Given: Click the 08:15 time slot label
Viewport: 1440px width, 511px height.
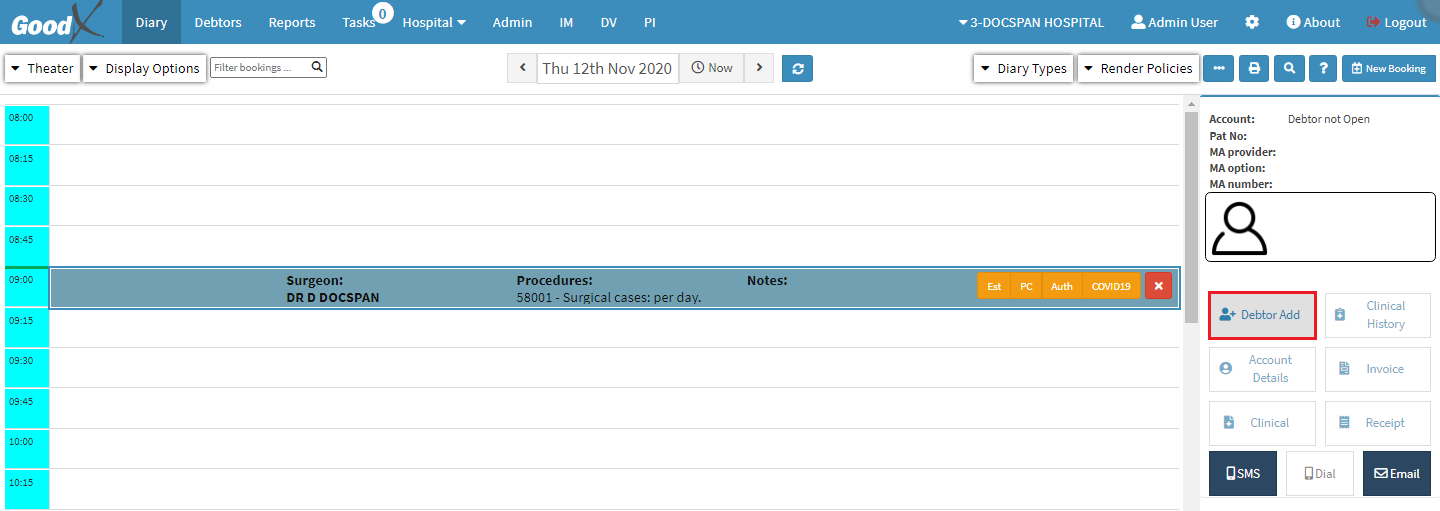Looking at the screenshot, I should tap(27, 165).
